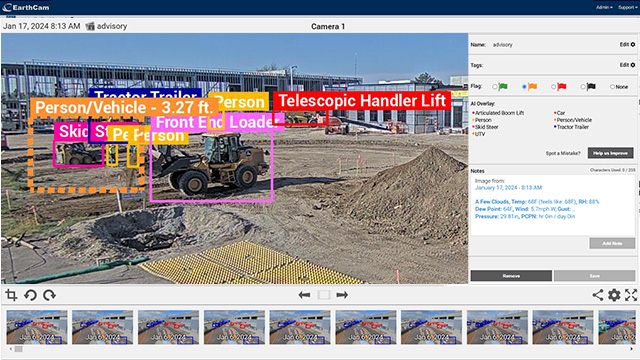Open the Admin dropdown menu
Image resolution: width=640 pixels, height=360 pixels.
point(604,7)
